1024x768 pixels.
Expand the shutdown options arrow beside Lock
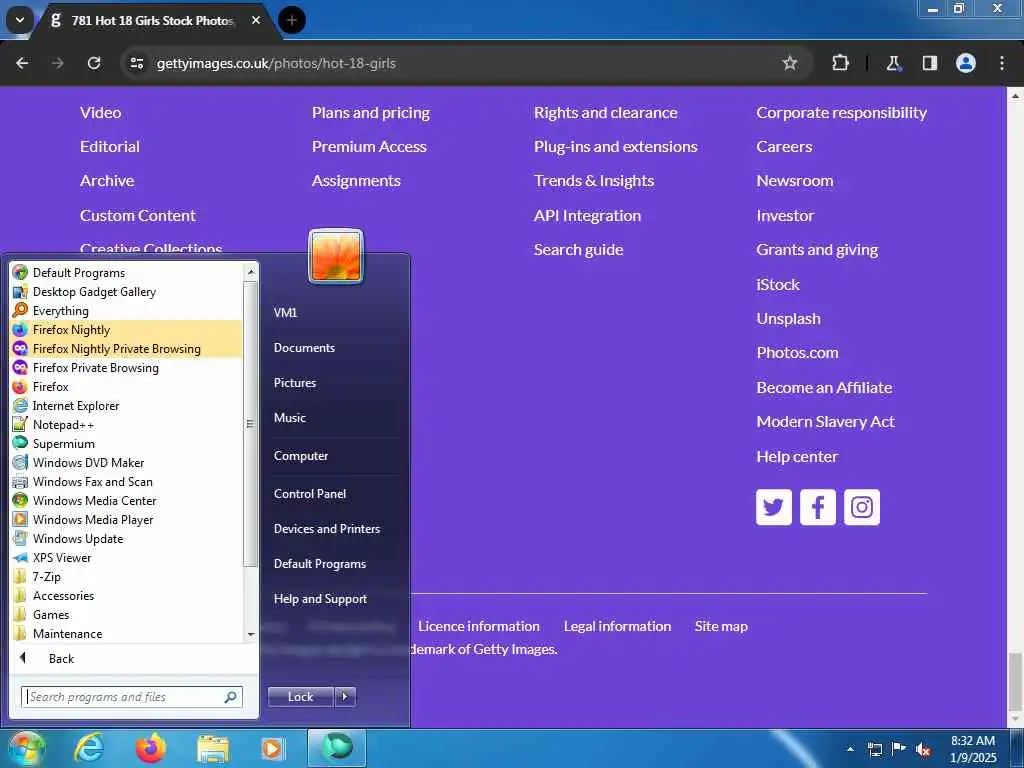click(x=345, y=697)
